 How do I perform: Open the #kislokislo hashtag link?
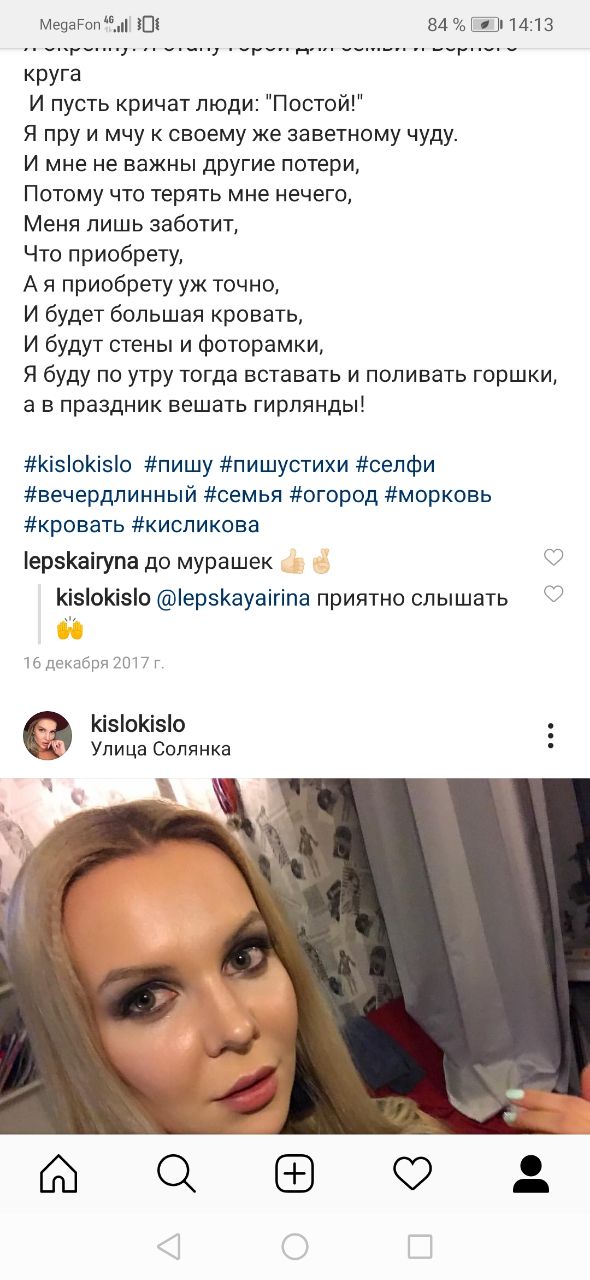click(78, 464)
